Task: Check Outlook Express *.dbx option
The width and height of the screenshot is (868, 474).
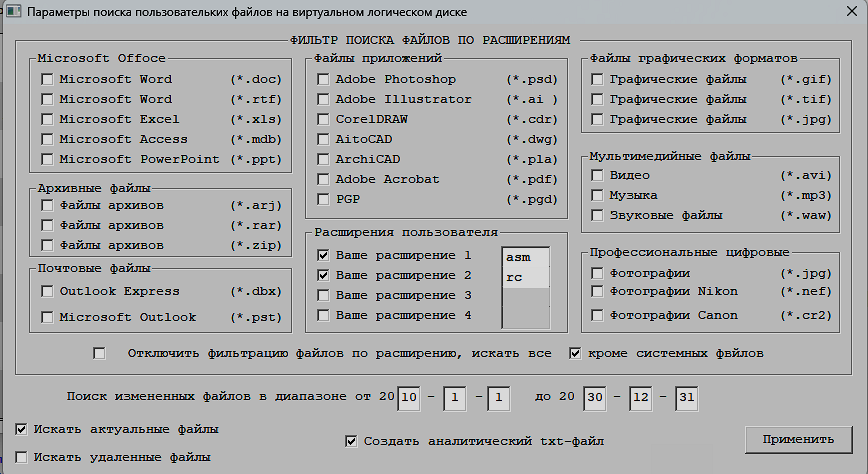Action: 48,291
